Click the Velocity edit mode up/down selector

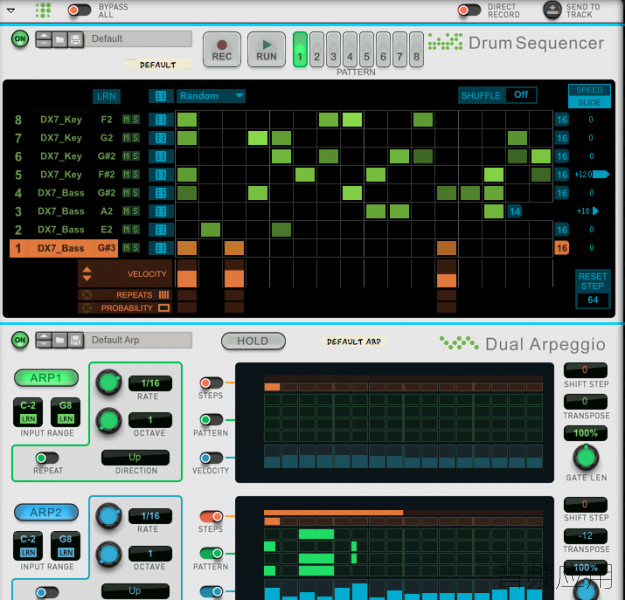pos(87,274)
